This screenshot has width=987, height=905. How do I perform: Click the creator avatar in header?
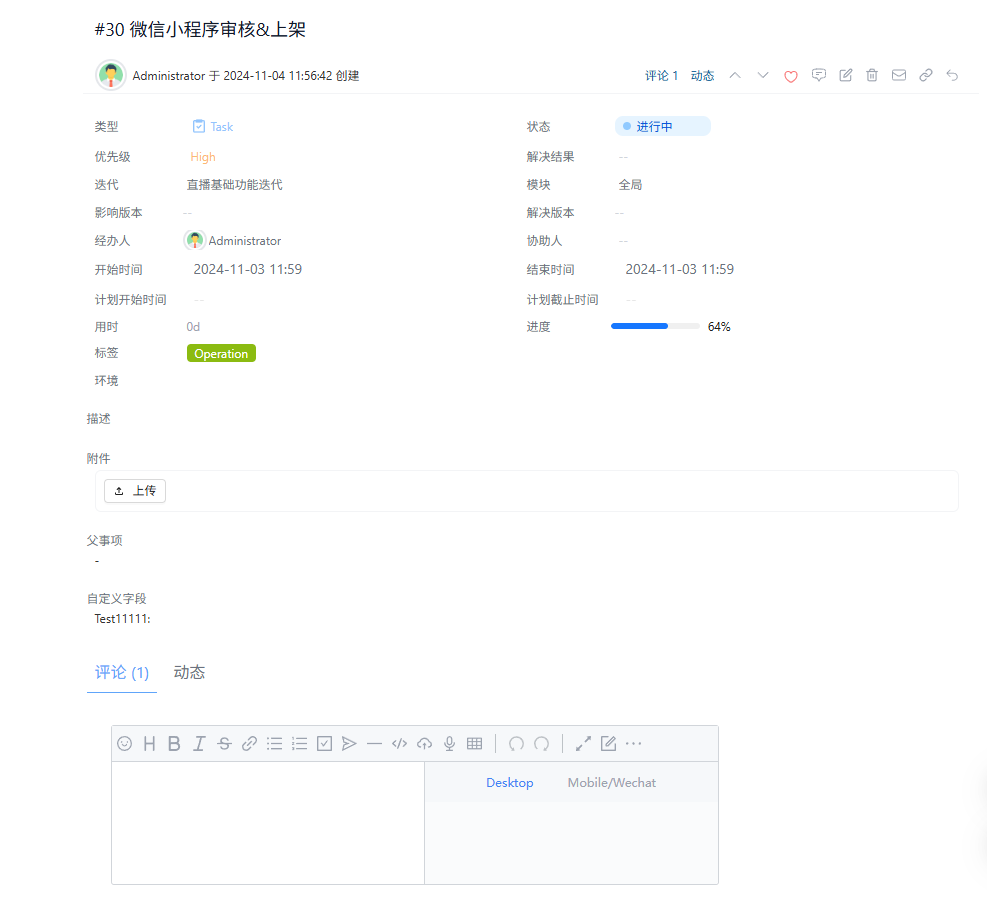pos(111,76)
